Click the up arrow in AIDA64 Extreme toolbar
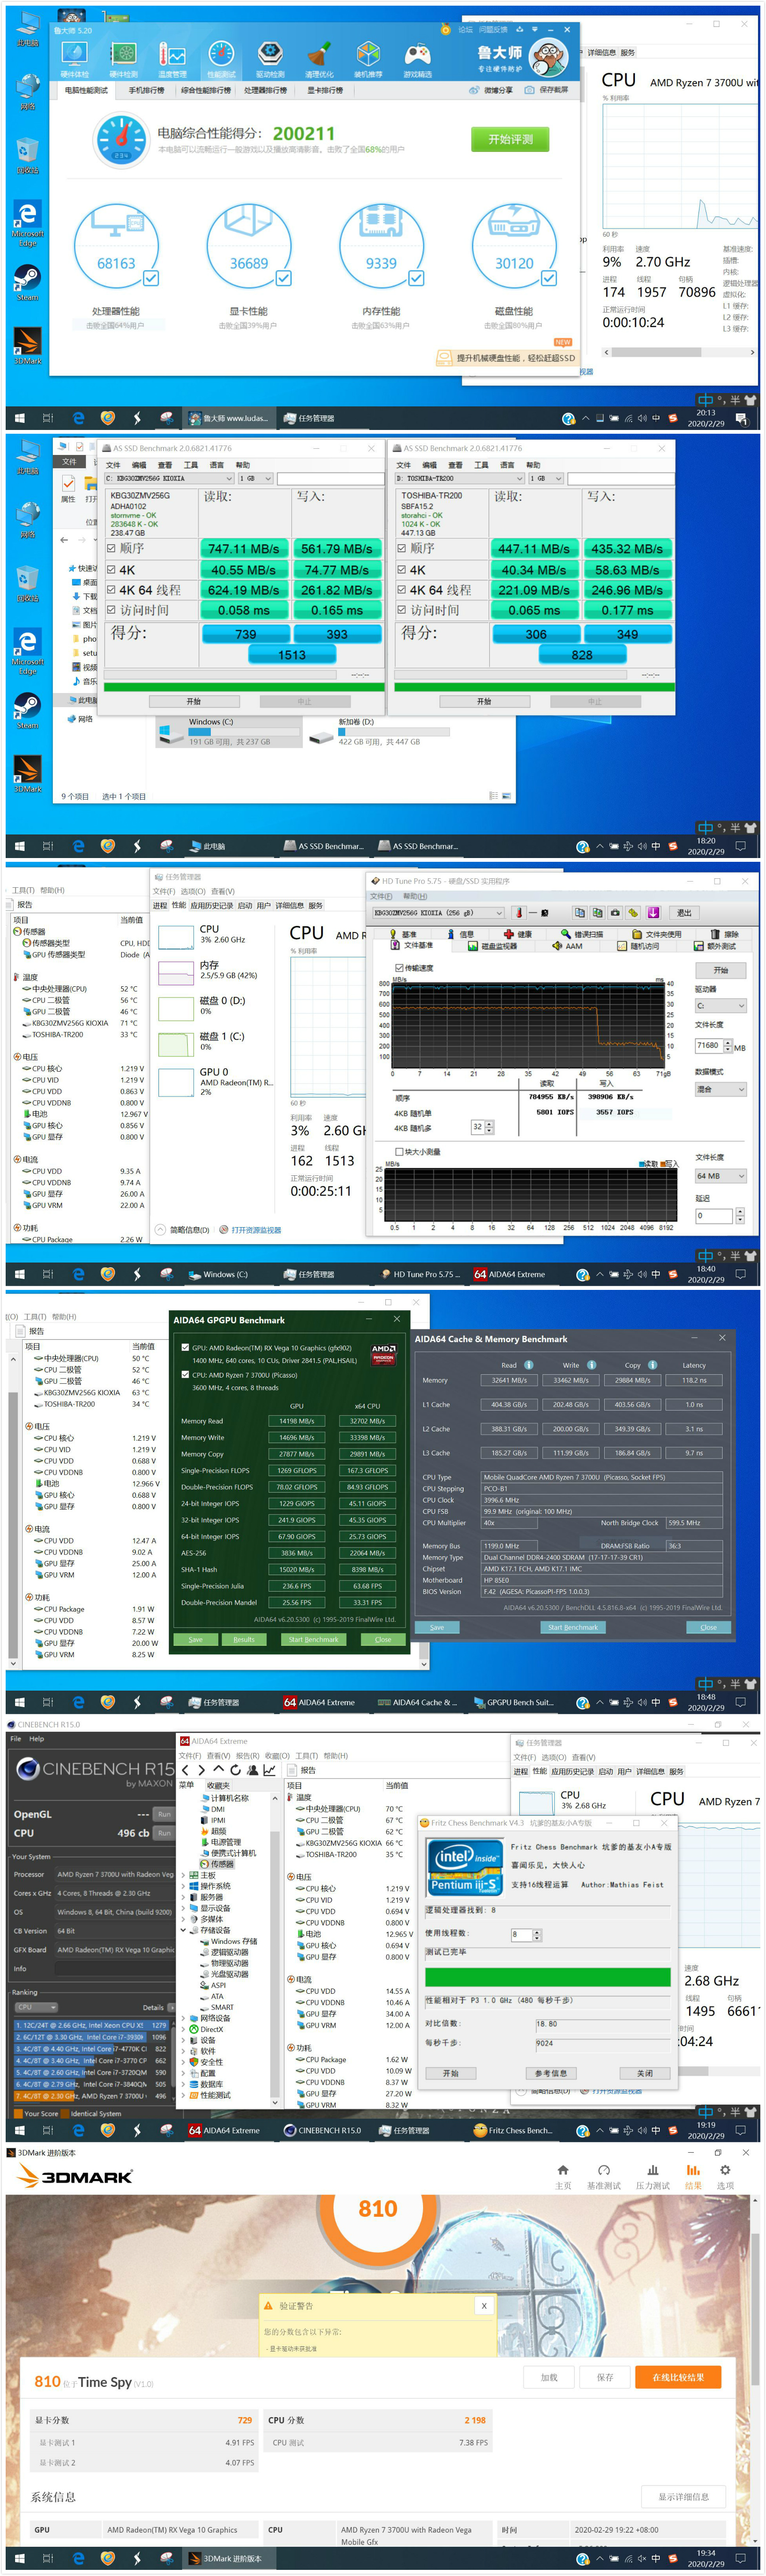The height and width of the screenshot is (2576, 766). (218, 1770)
